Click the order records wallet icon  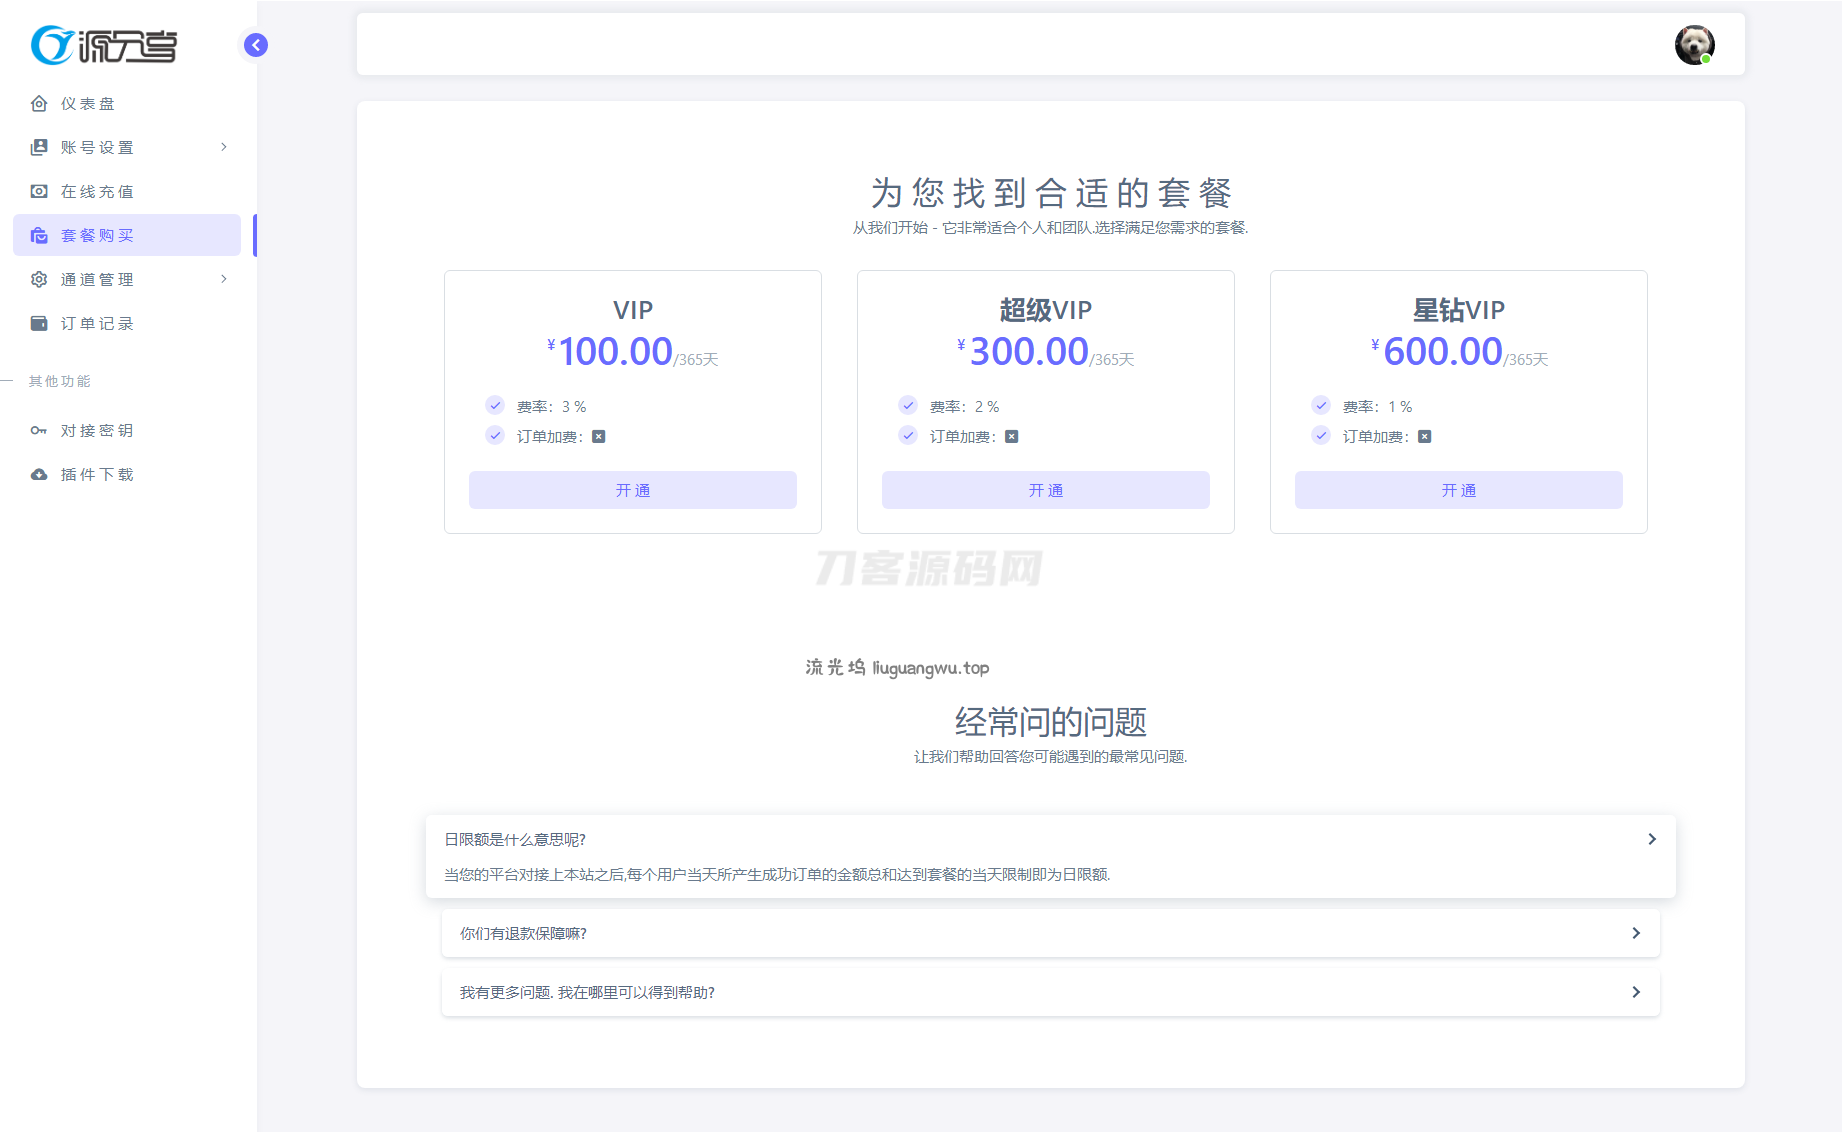[39, 323]
